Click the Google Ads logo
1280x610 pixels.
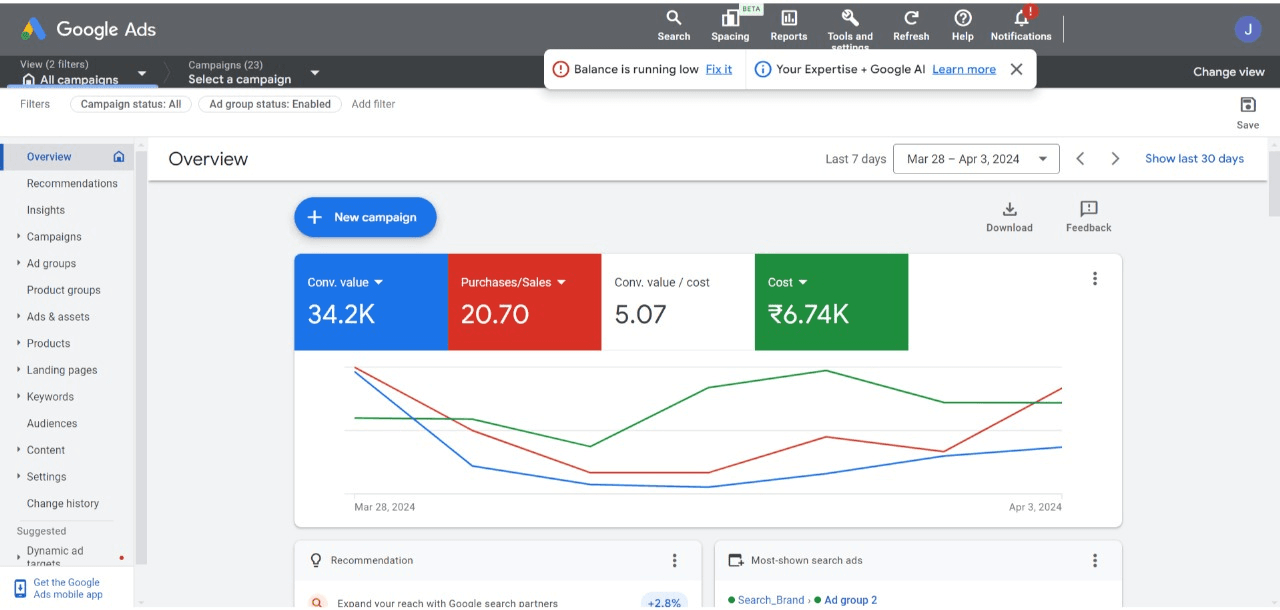pos(89,29)
